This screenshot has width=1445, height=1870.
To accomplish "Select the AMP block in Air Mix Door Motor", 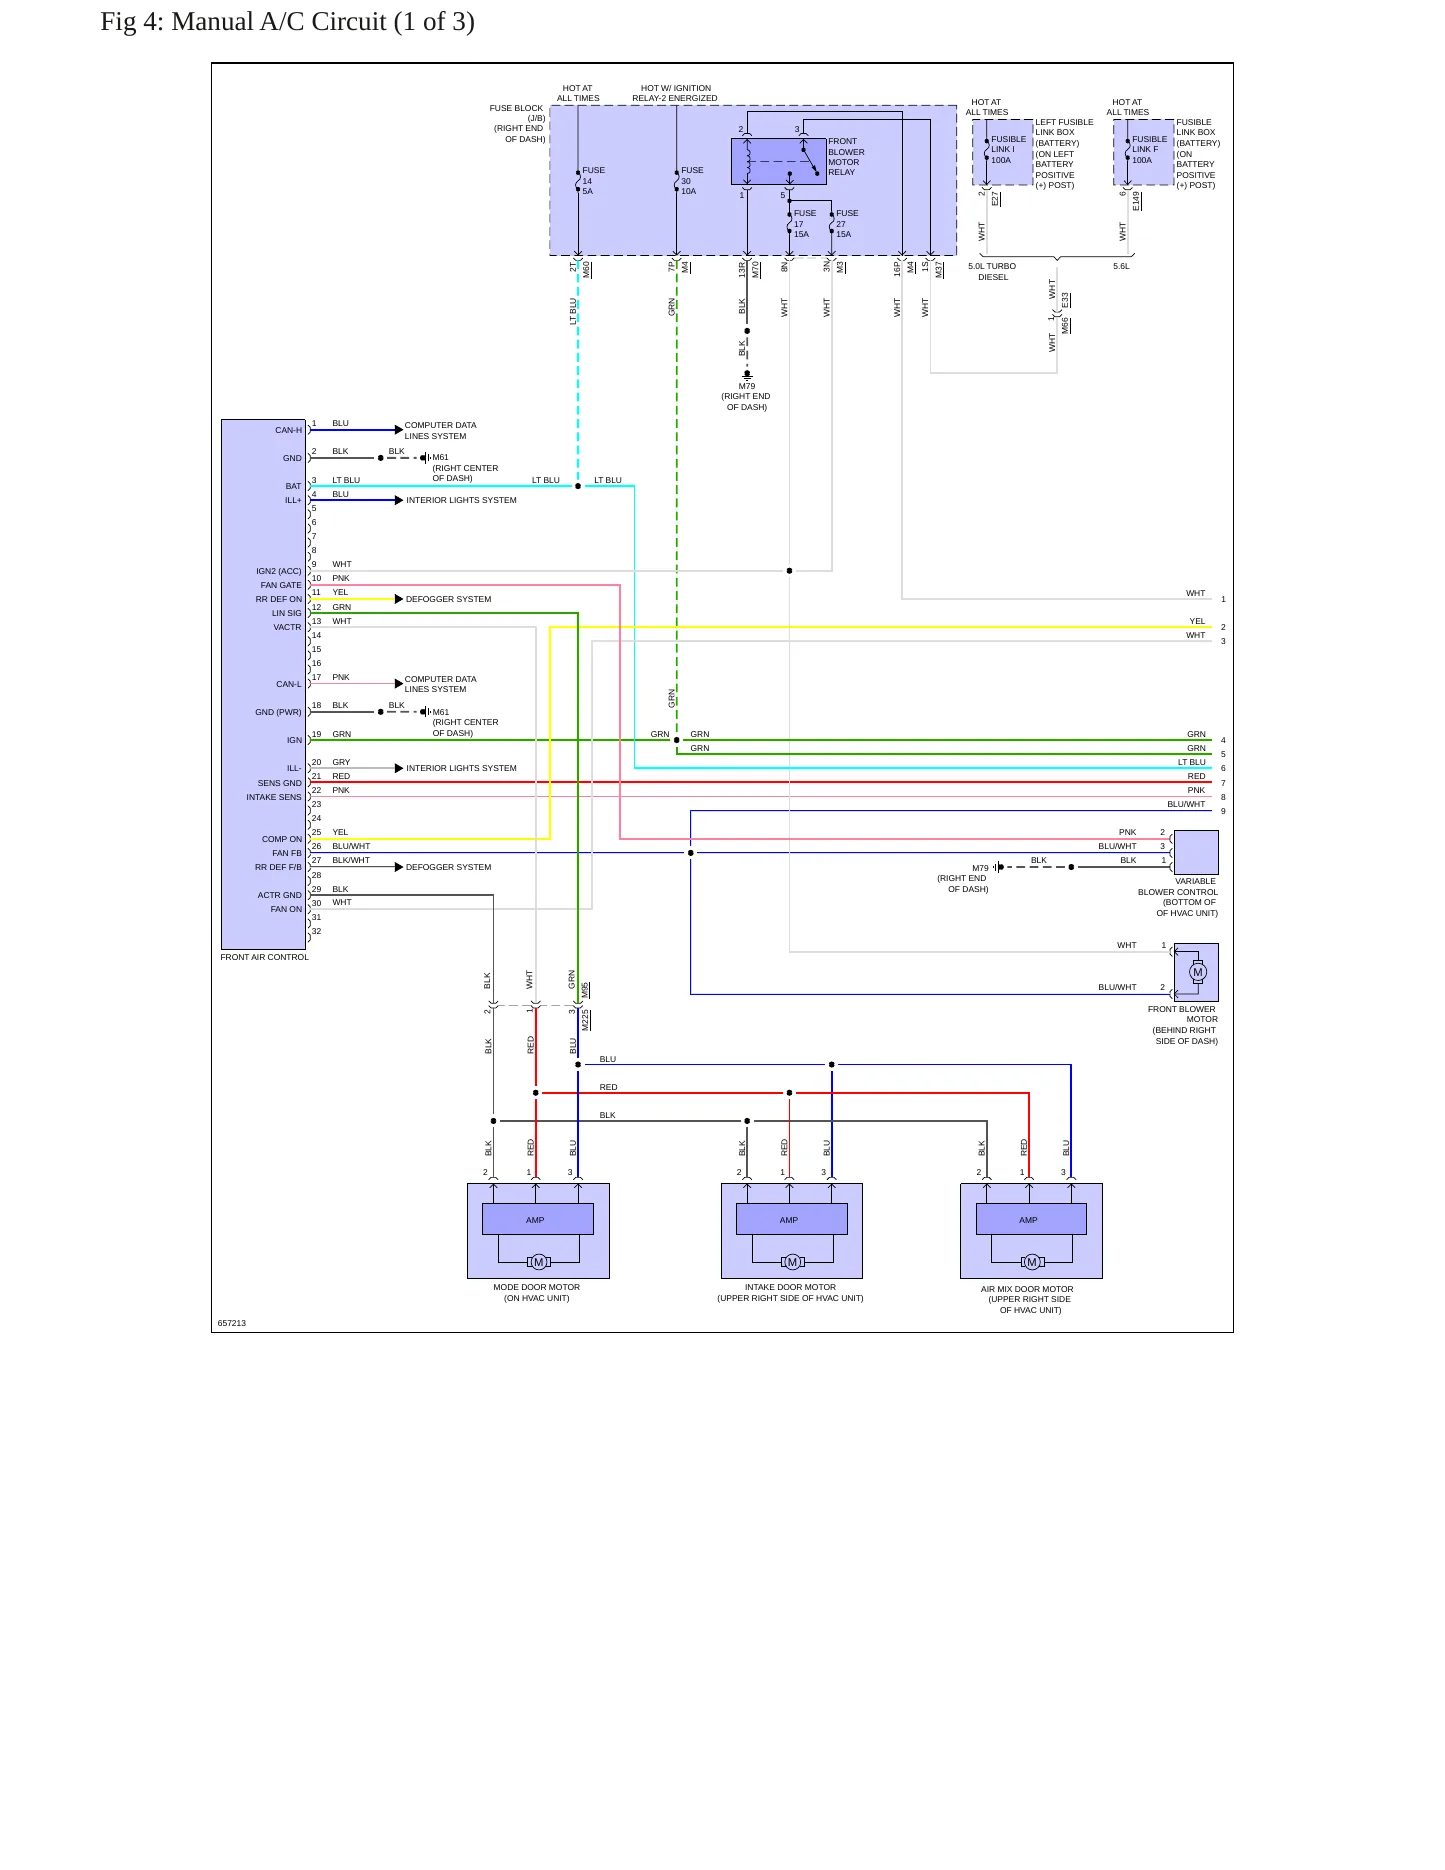I will coord(1031,1219).
